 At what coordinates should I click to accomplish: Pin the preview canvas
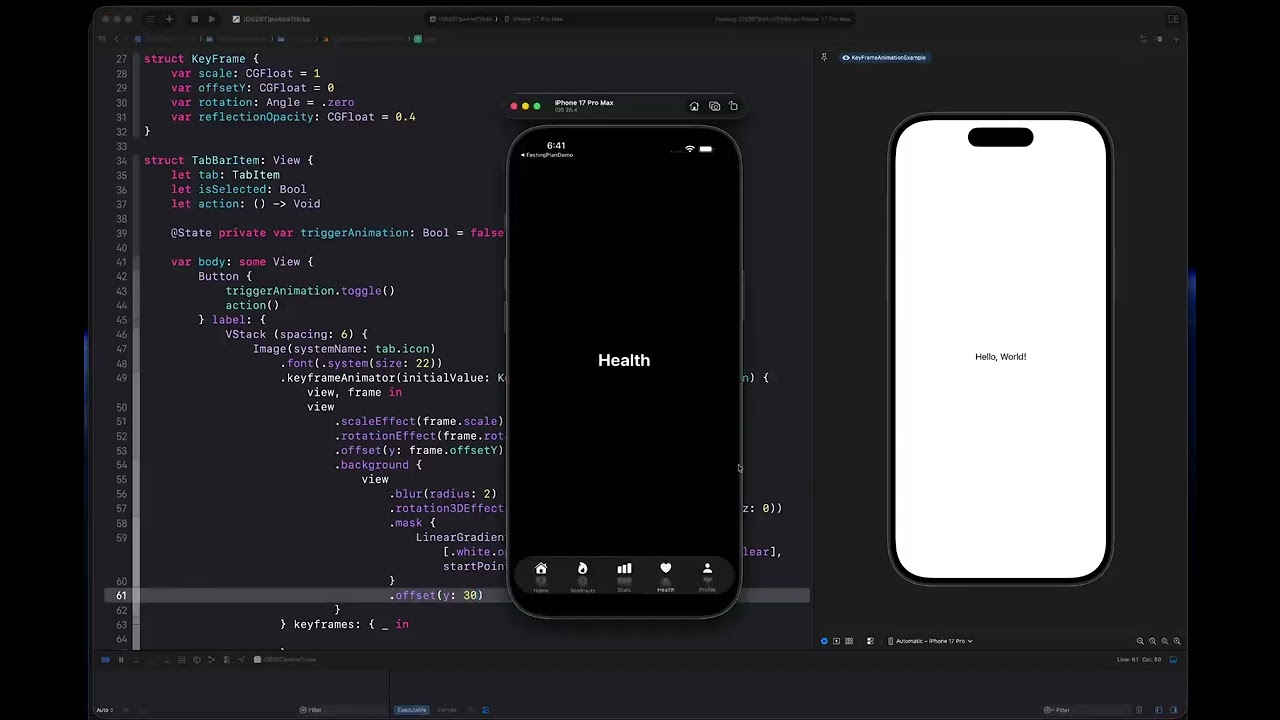pyautogui.click(x=824, y=57)
